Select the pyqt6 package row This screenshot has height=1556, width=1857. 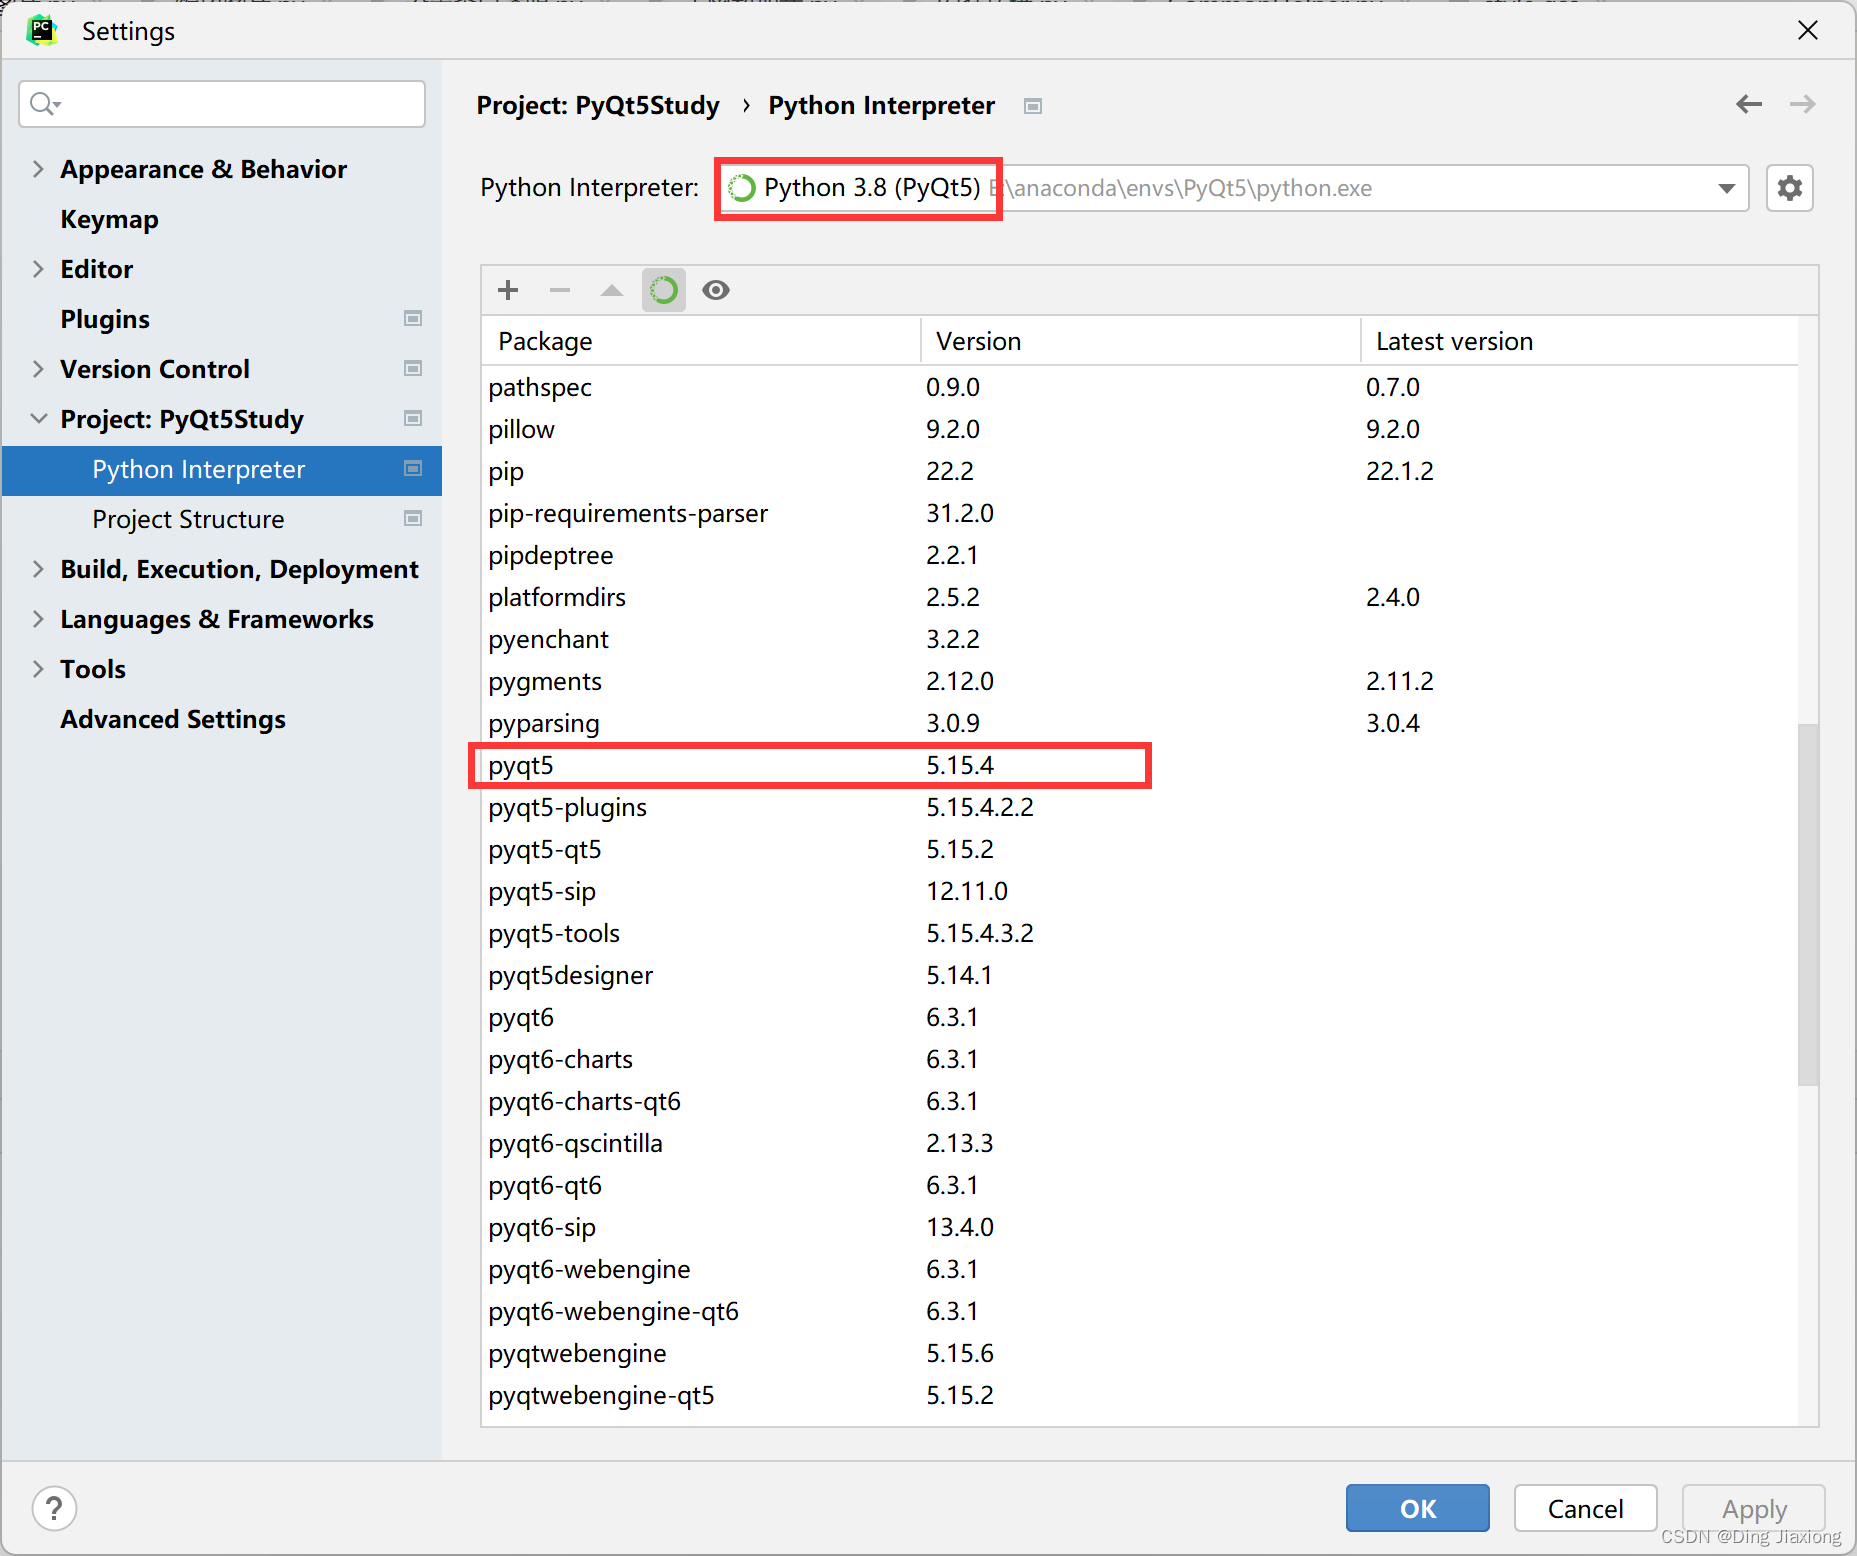coord(1140,1017)
